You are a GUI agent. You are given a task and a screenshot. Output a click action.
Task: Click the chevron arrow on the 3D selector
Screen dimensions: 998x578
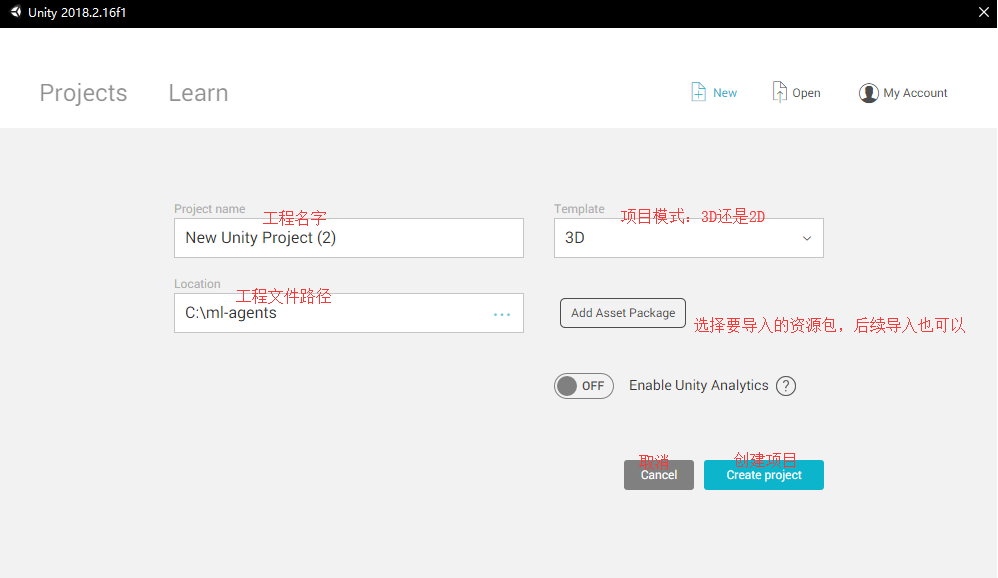806,238
